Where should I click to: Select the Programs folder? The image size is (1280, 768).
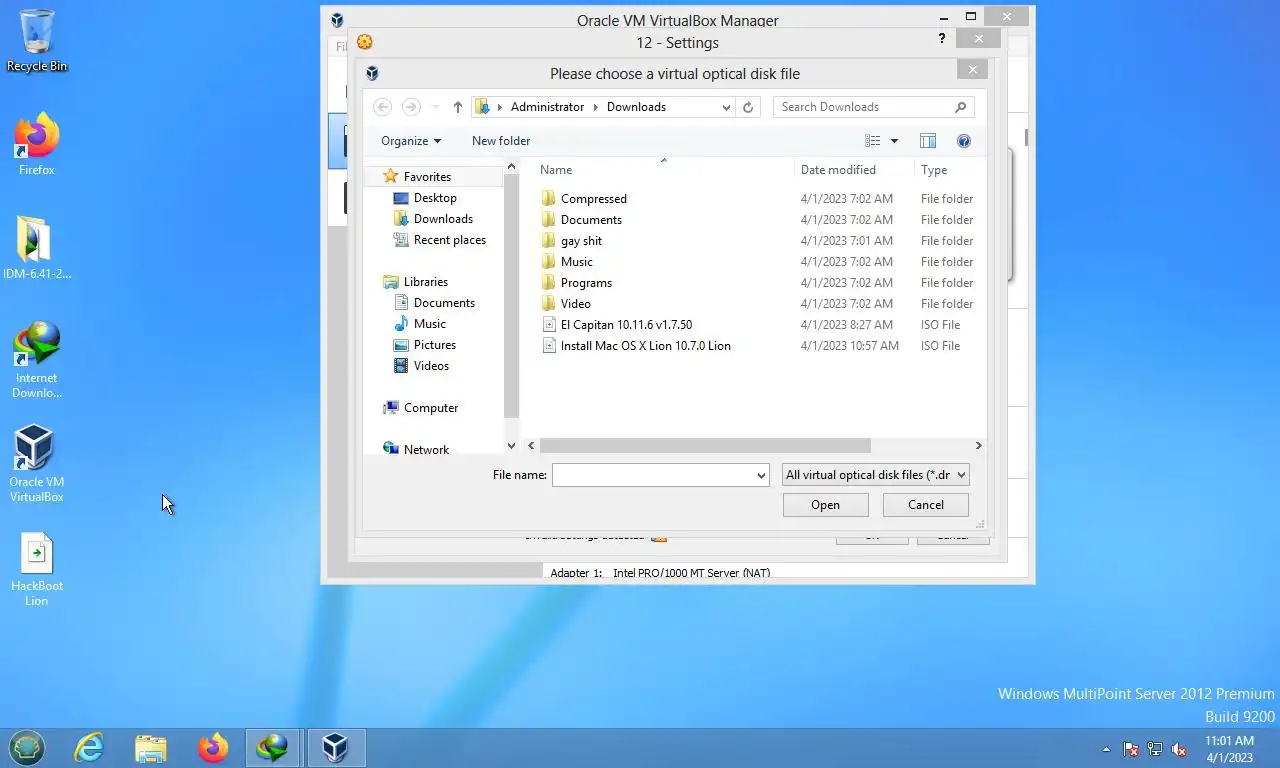(586, 283)
